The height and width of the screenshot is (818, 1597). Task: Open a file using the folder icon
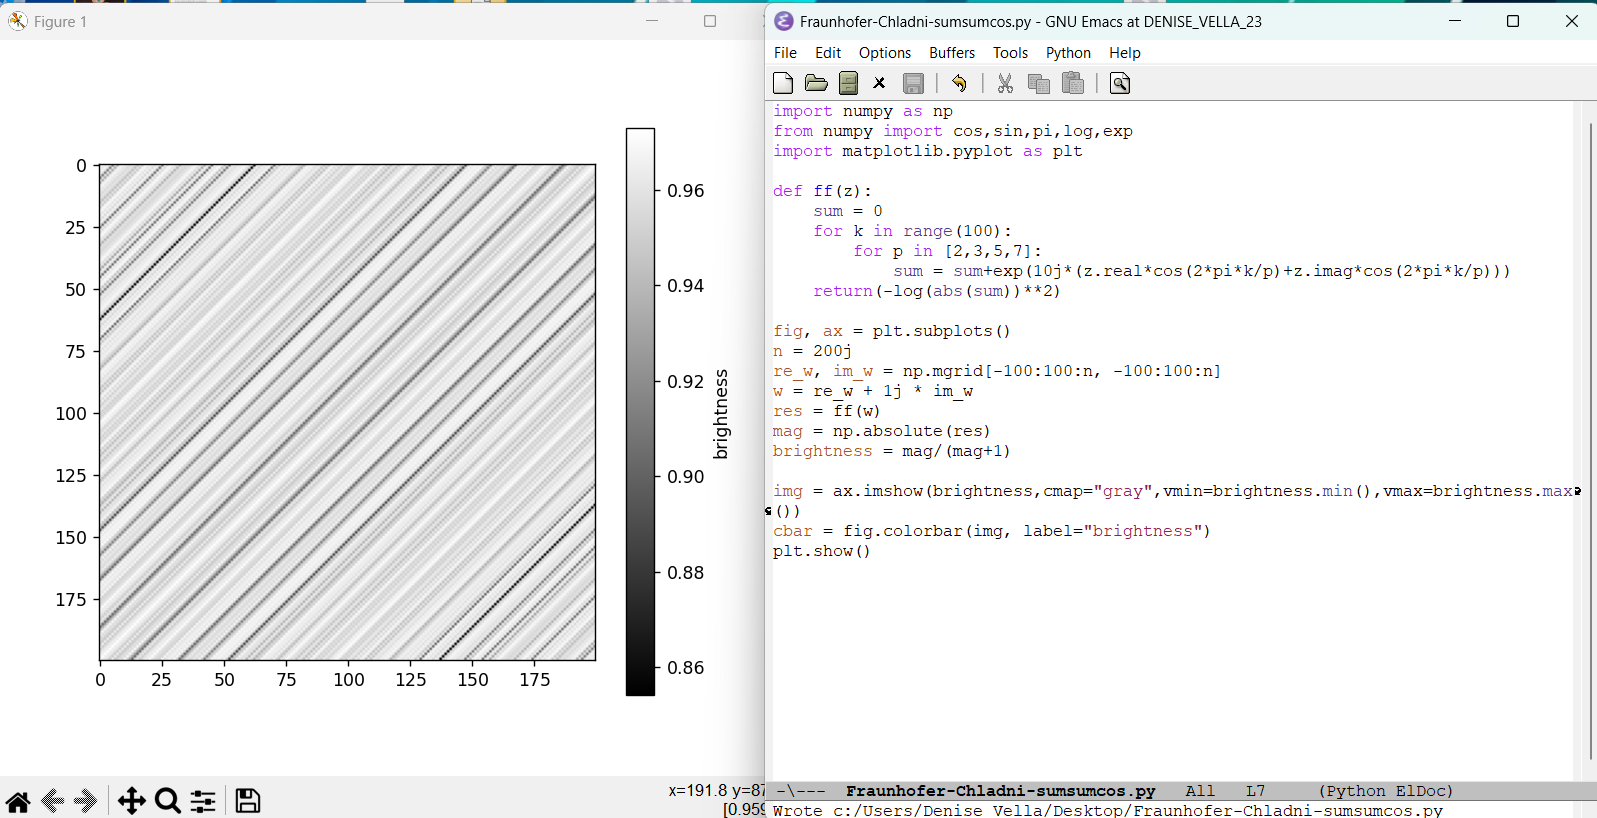tap(816, 83)
